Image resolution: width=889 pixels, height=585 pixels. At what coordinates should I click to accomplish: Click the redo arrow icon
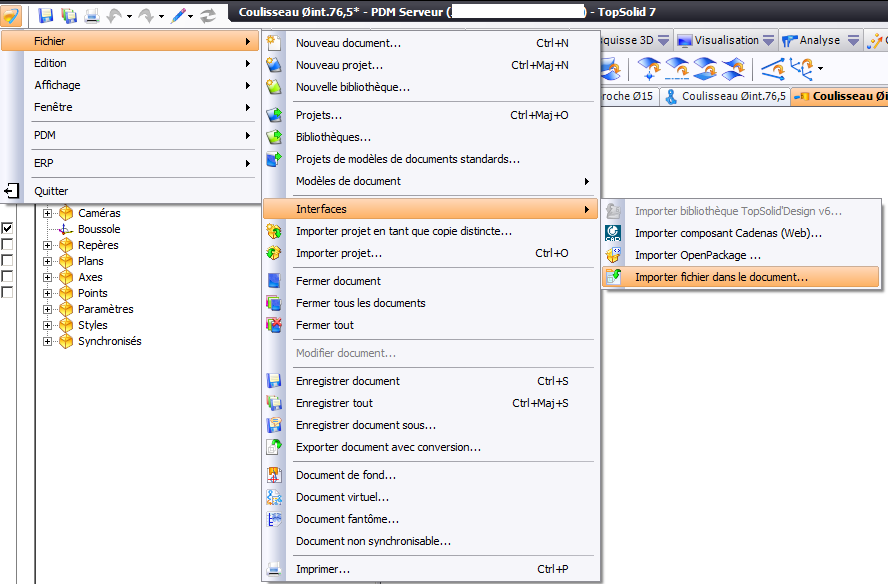[x=146, y=16]
